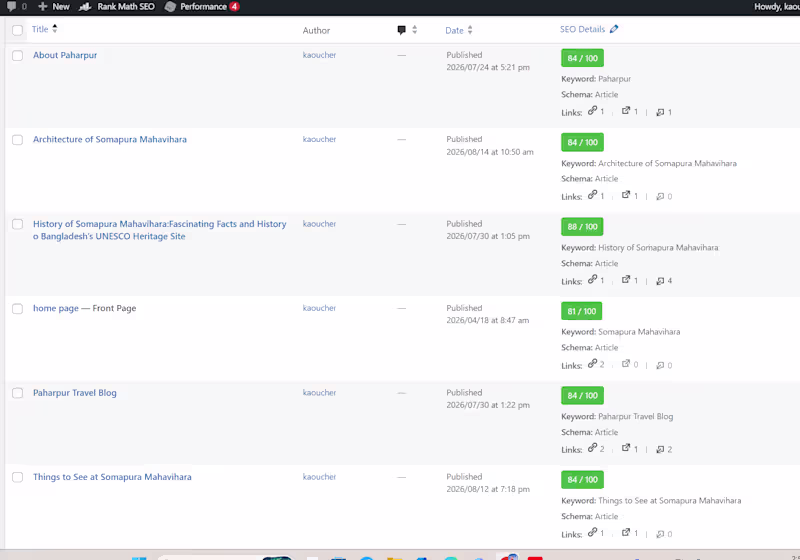This screenshot has height=560, width=800.
Task: Select the About Paharpur checkbox
Action: [x=17, y=55]
